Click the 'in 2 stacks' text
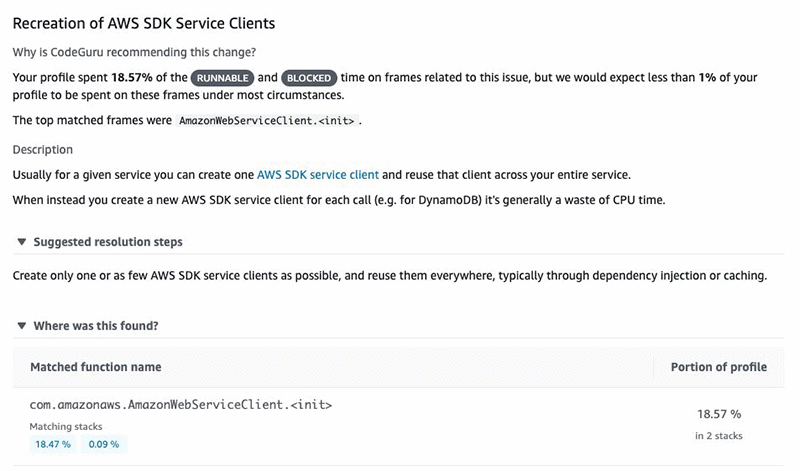The height and width of the screenshot is (471, 800). tap(718, 436)
